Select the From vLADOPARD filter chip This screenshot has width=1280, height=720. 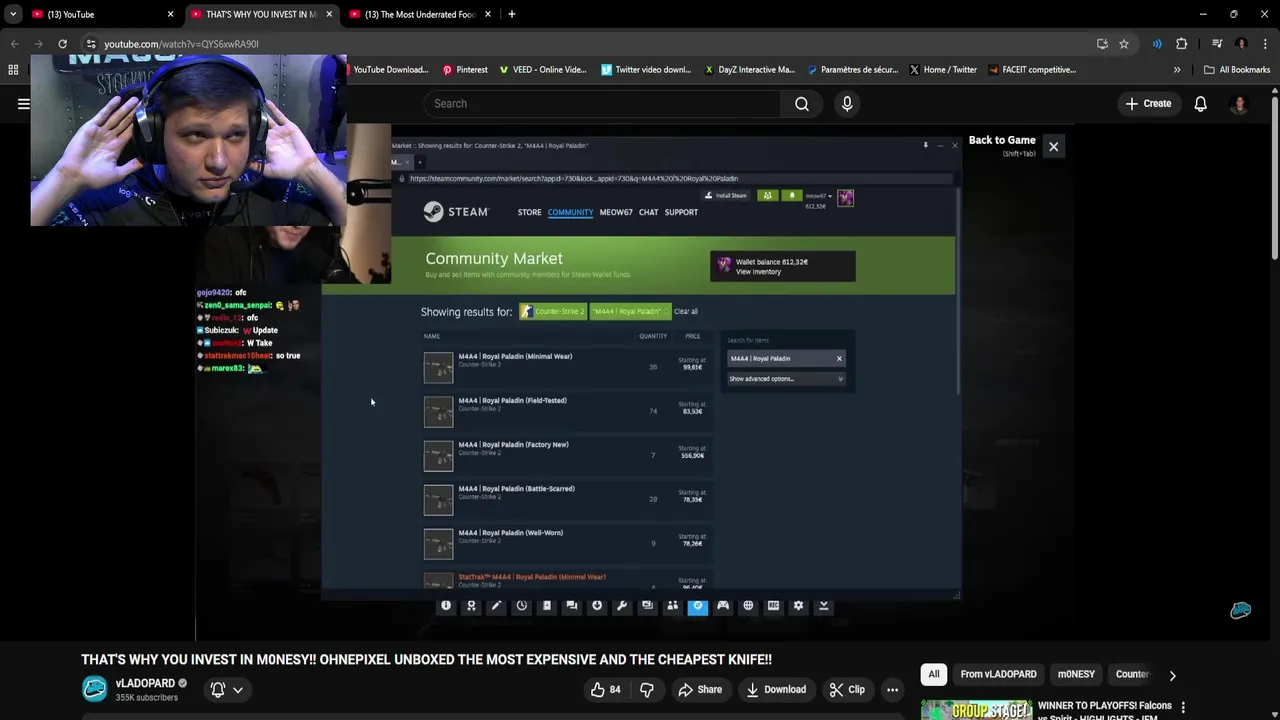point(998,675)
